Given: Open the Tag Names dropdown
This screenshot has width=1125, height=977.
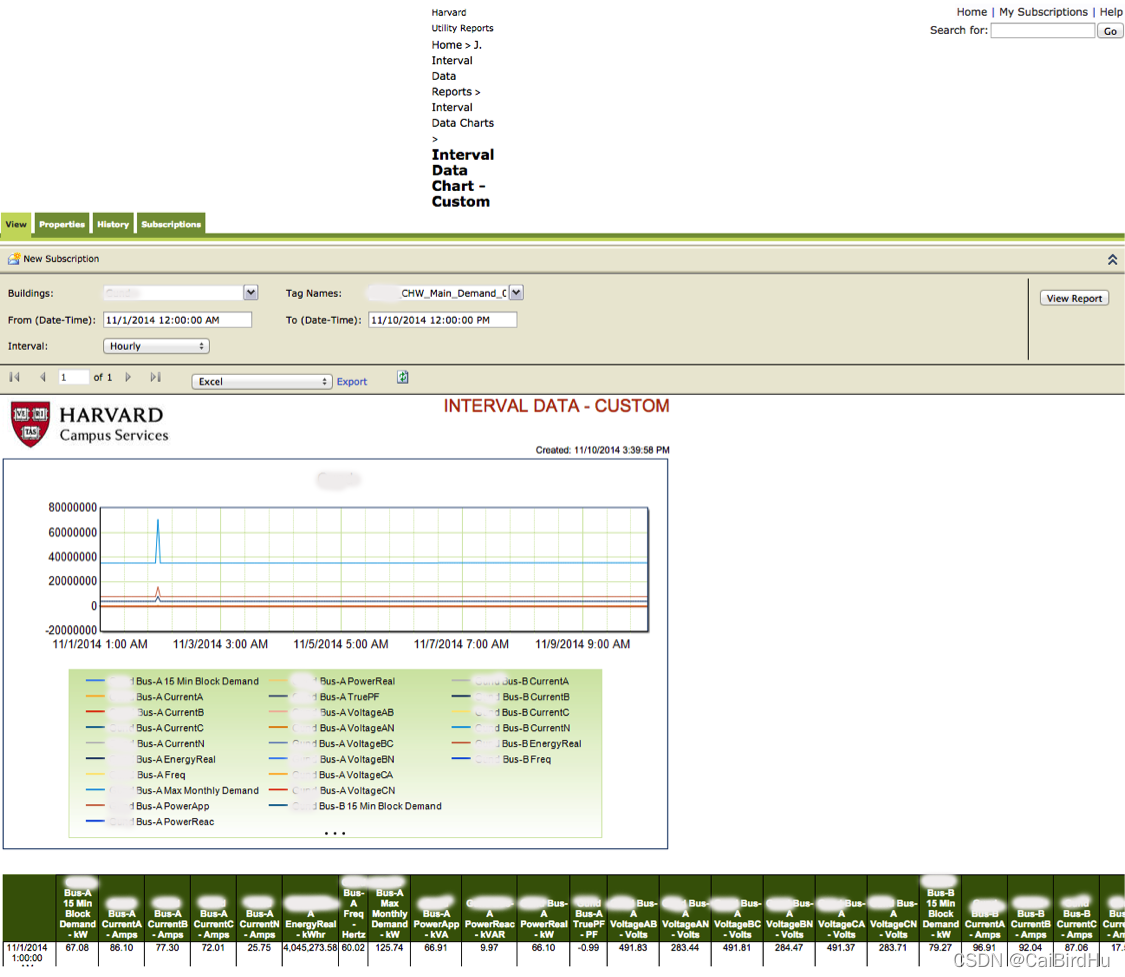Looking at the screenshot, I should [517, 293].
